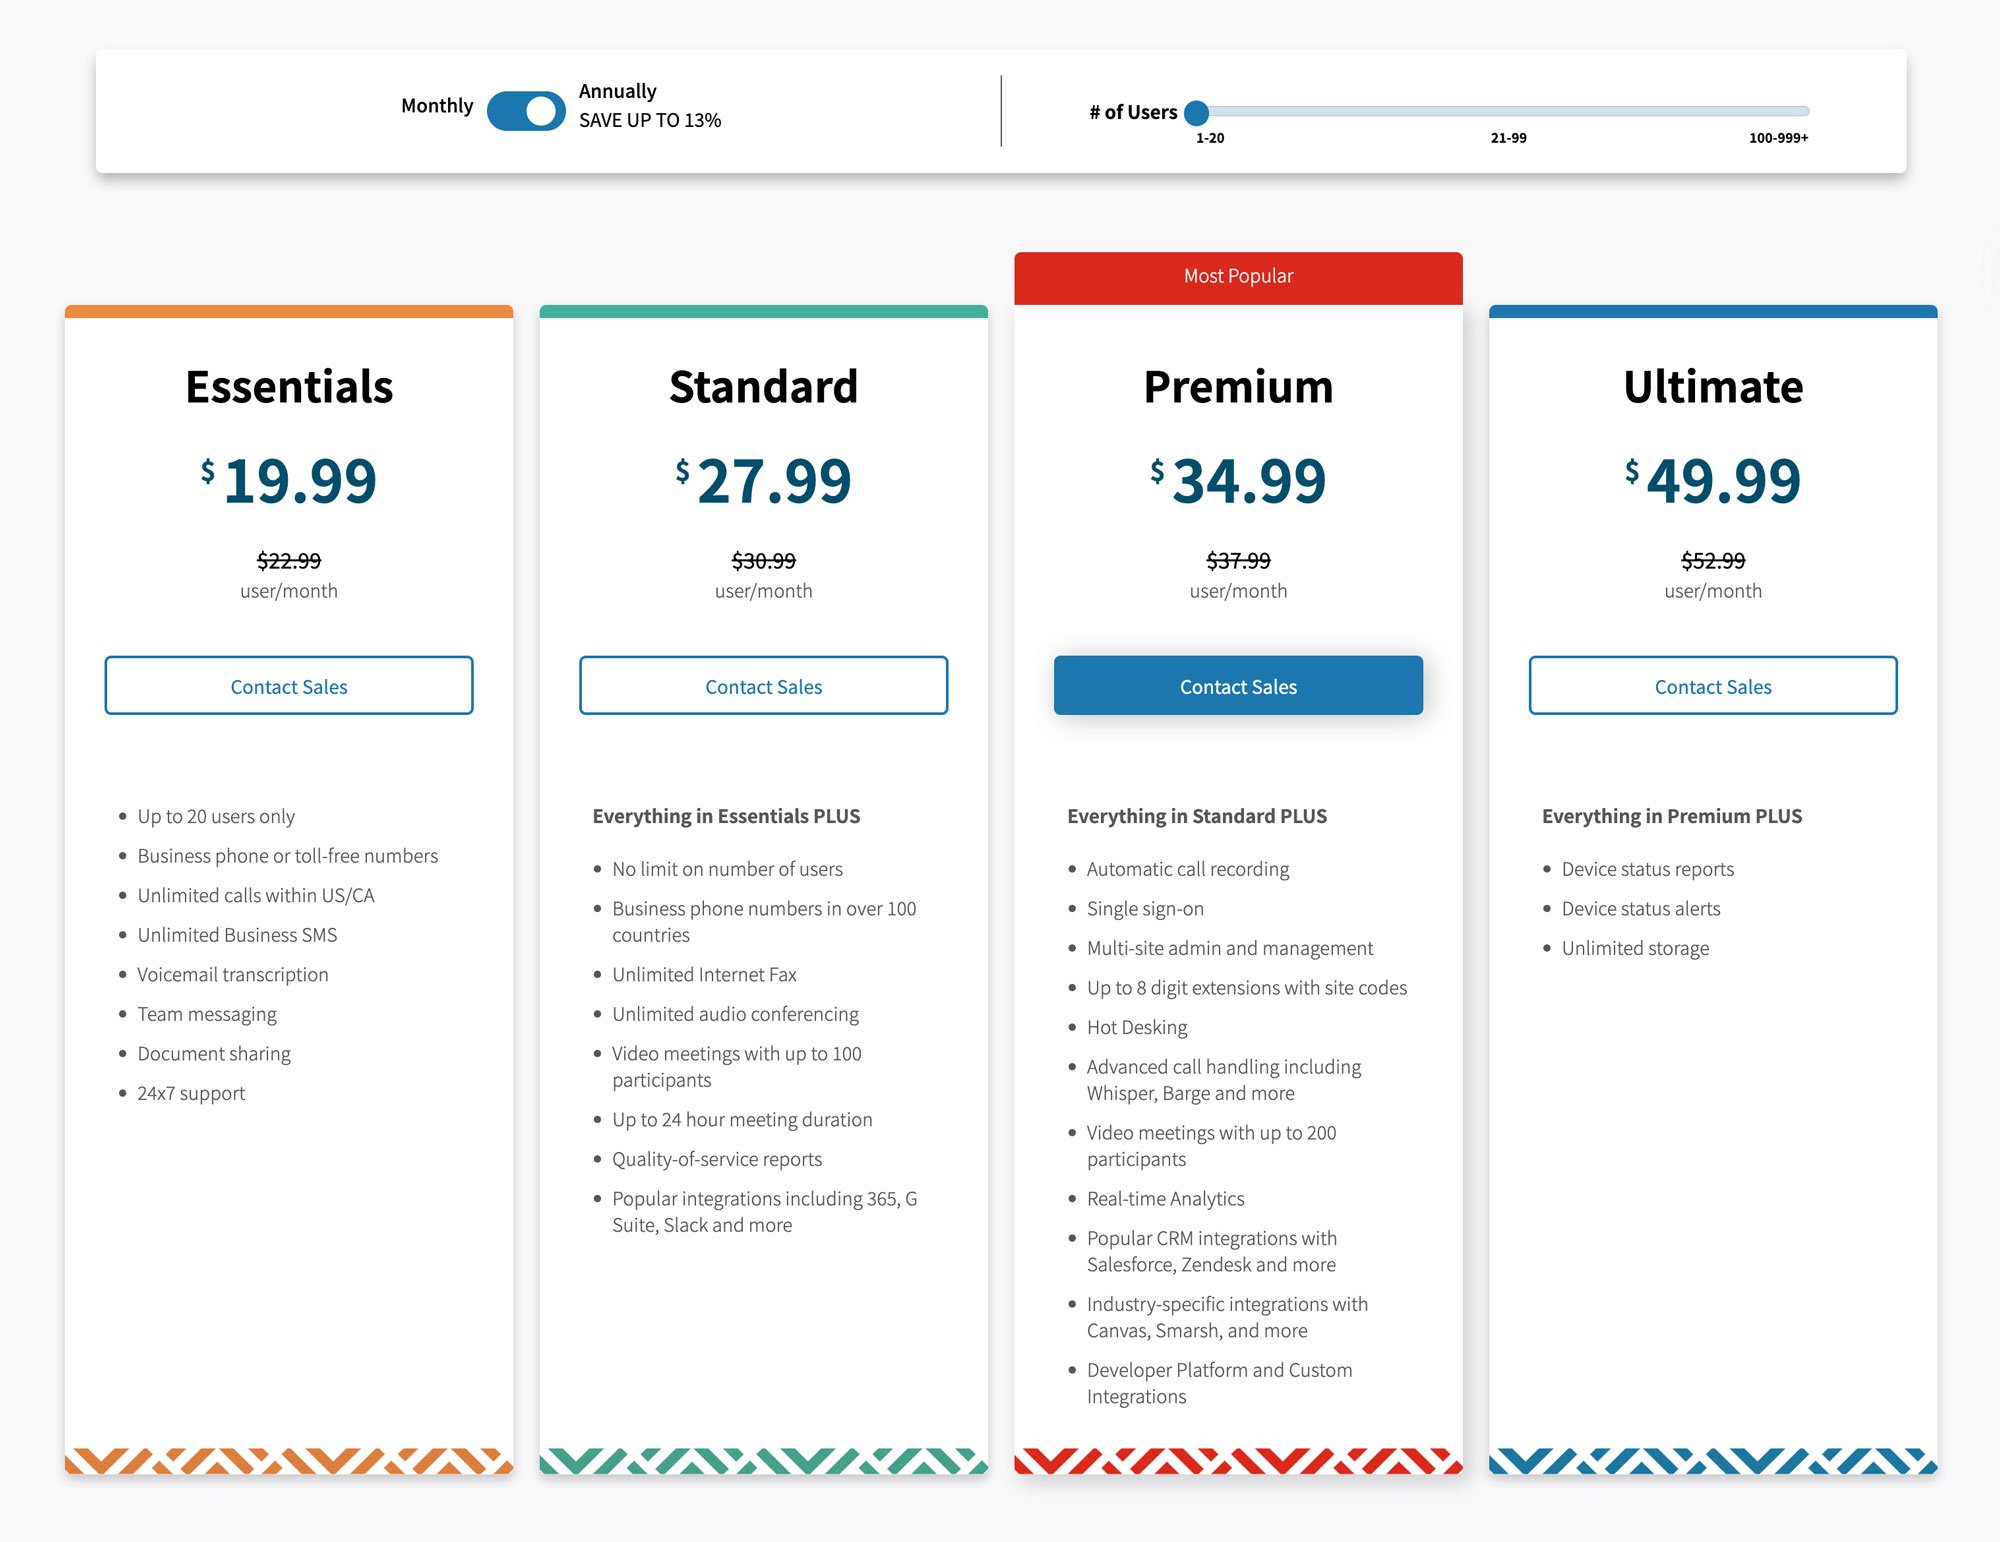Select Ultimate plan Contact Sales
The width and height of the screenshot is (2000, 1542).
(1712, 685)
